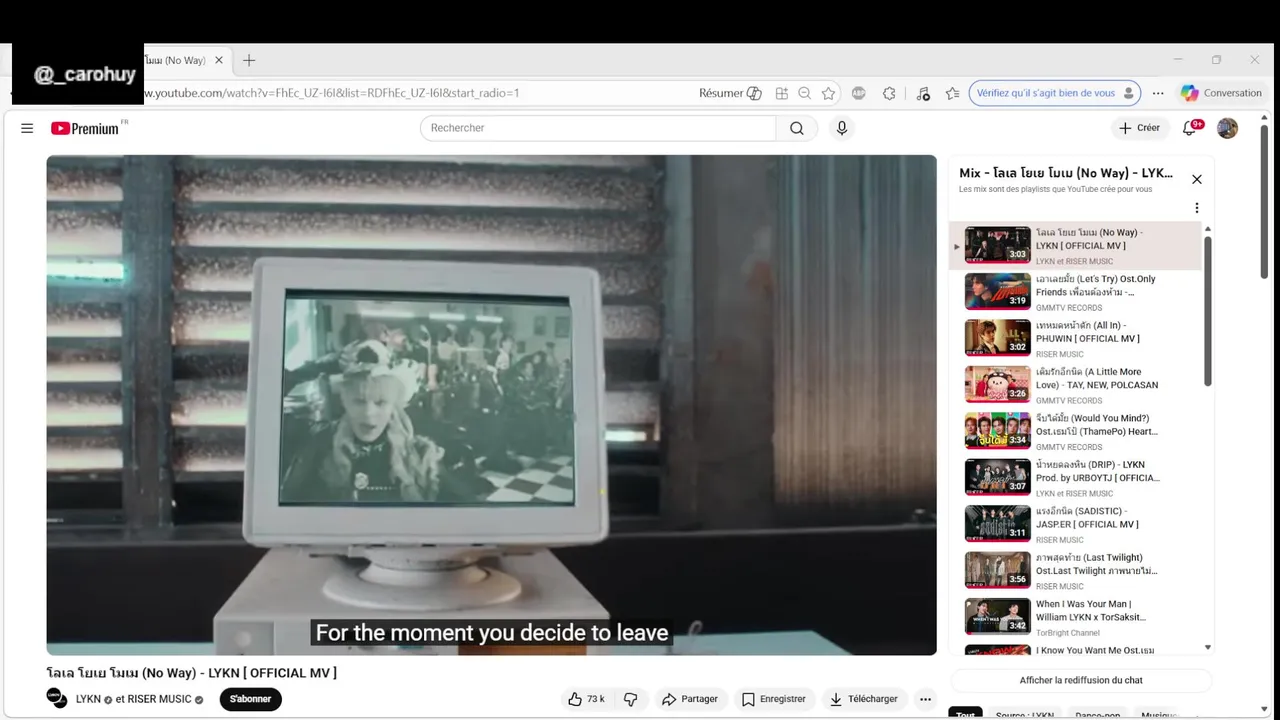Image resolution: width=1280 pixels, height=720 pixels.
Task: Click the browser address bar URL
Action: tap(332, 93)
